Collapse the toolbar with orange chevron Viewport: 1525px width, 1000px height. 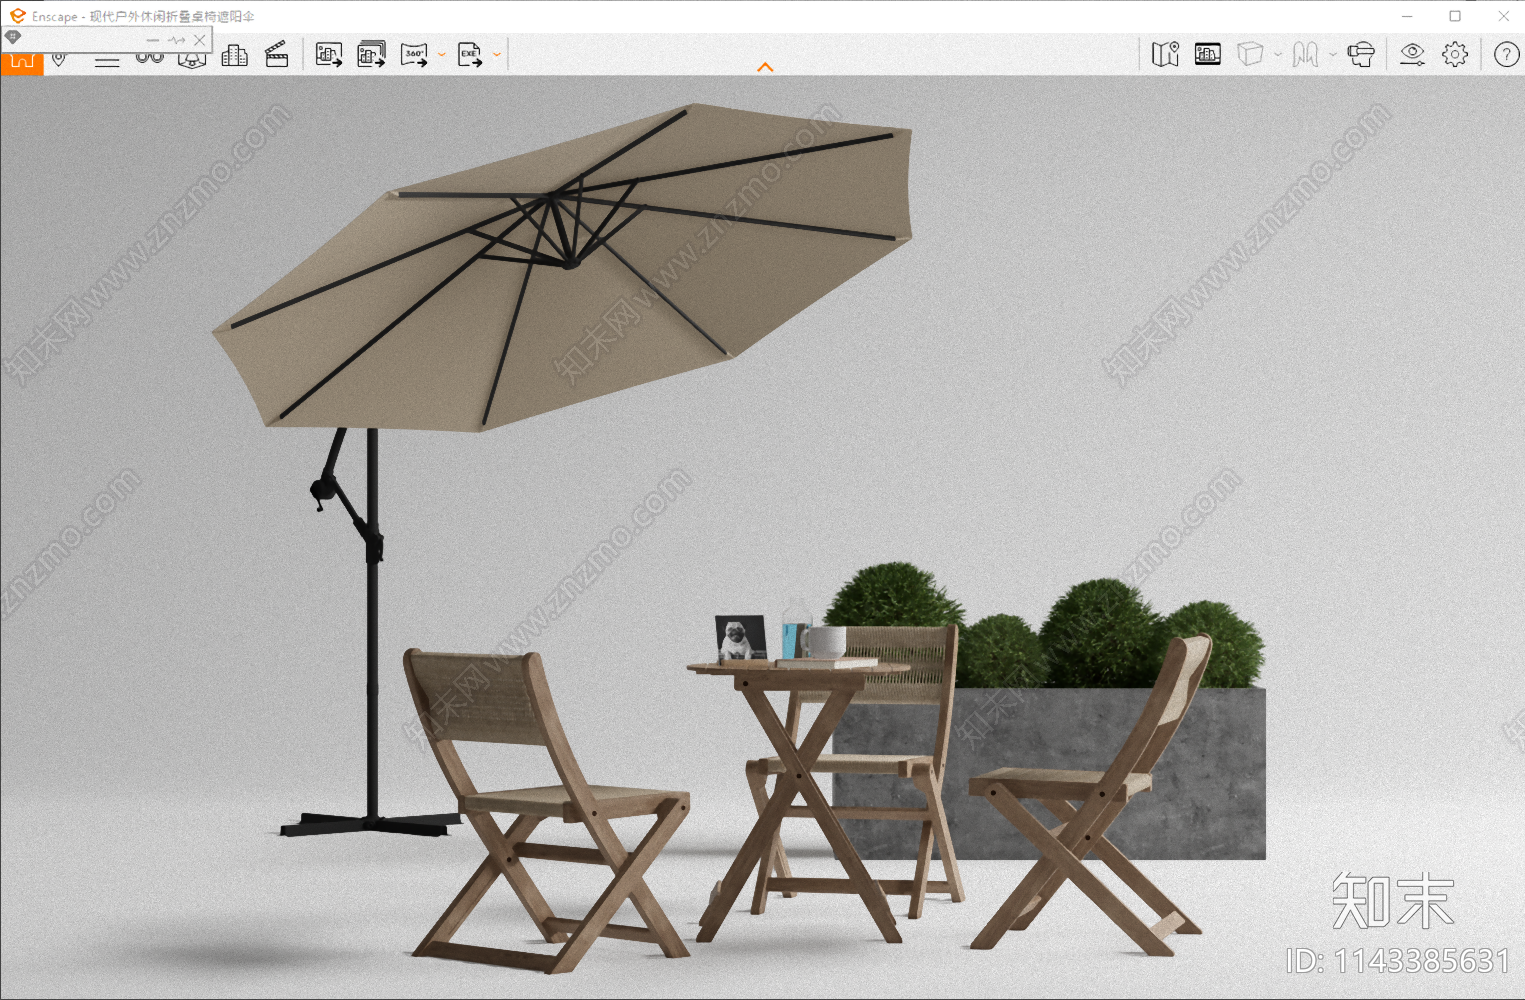pos(765,67)
